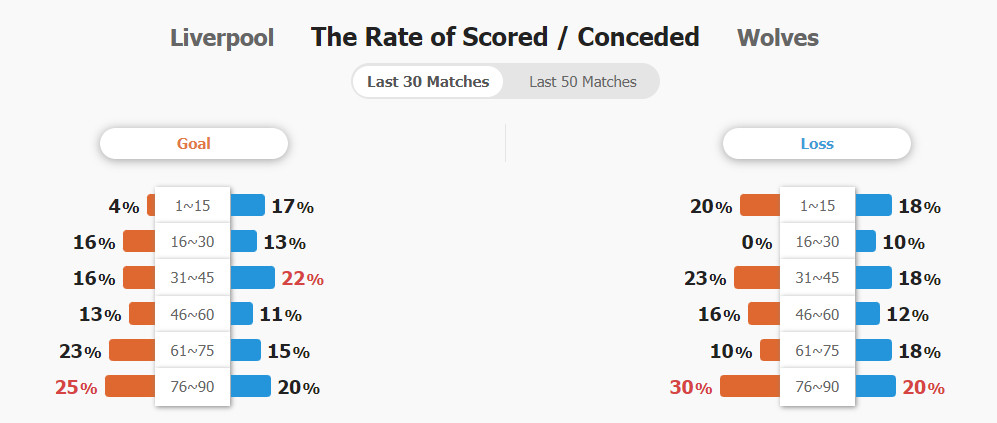
Task: Click Liverpool's orange 30% loss bar
Action: pyautogui.click(x=750, y=386)
